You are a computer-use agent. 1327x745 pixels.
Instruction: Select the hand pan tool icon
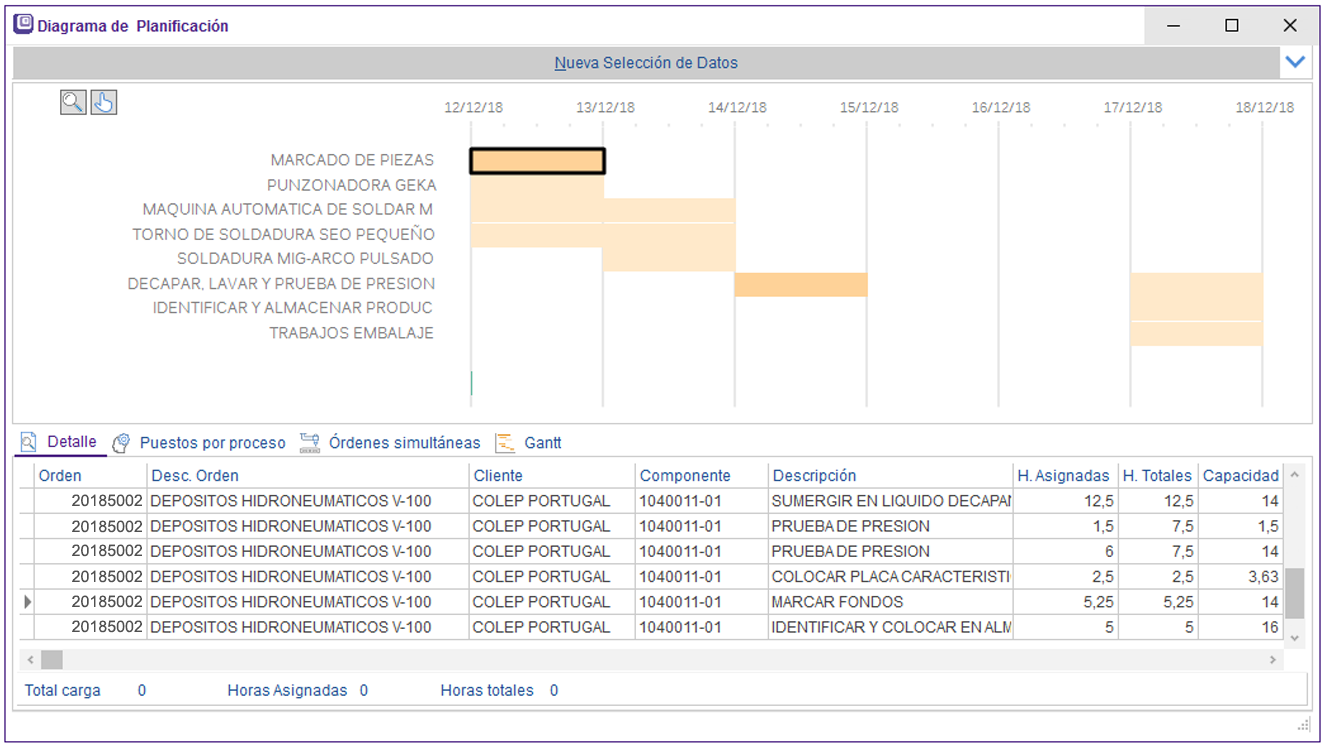pyautogui.click(x=104, y=102)
